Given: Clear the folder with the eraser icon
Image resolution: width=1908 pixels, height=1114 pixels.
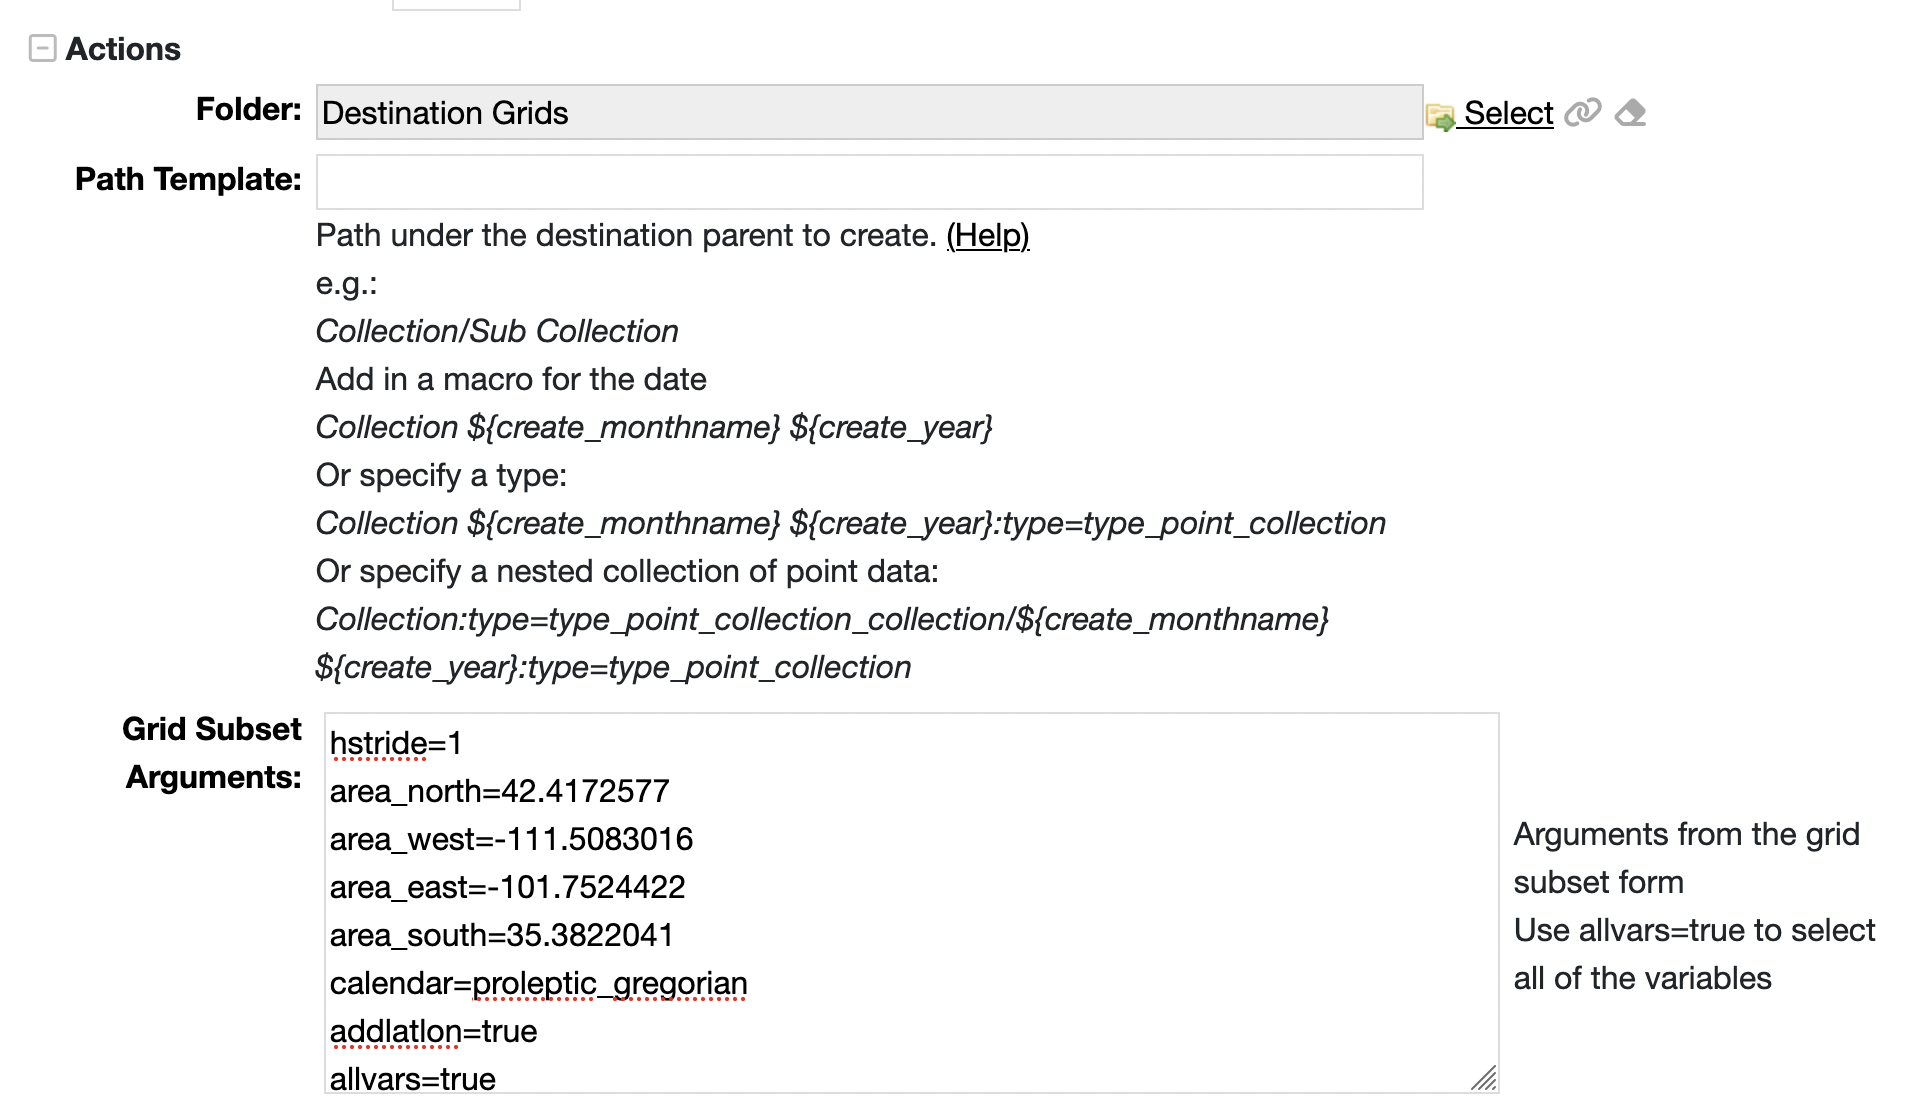Looking at the screenshot, I should coord(1631,112).
